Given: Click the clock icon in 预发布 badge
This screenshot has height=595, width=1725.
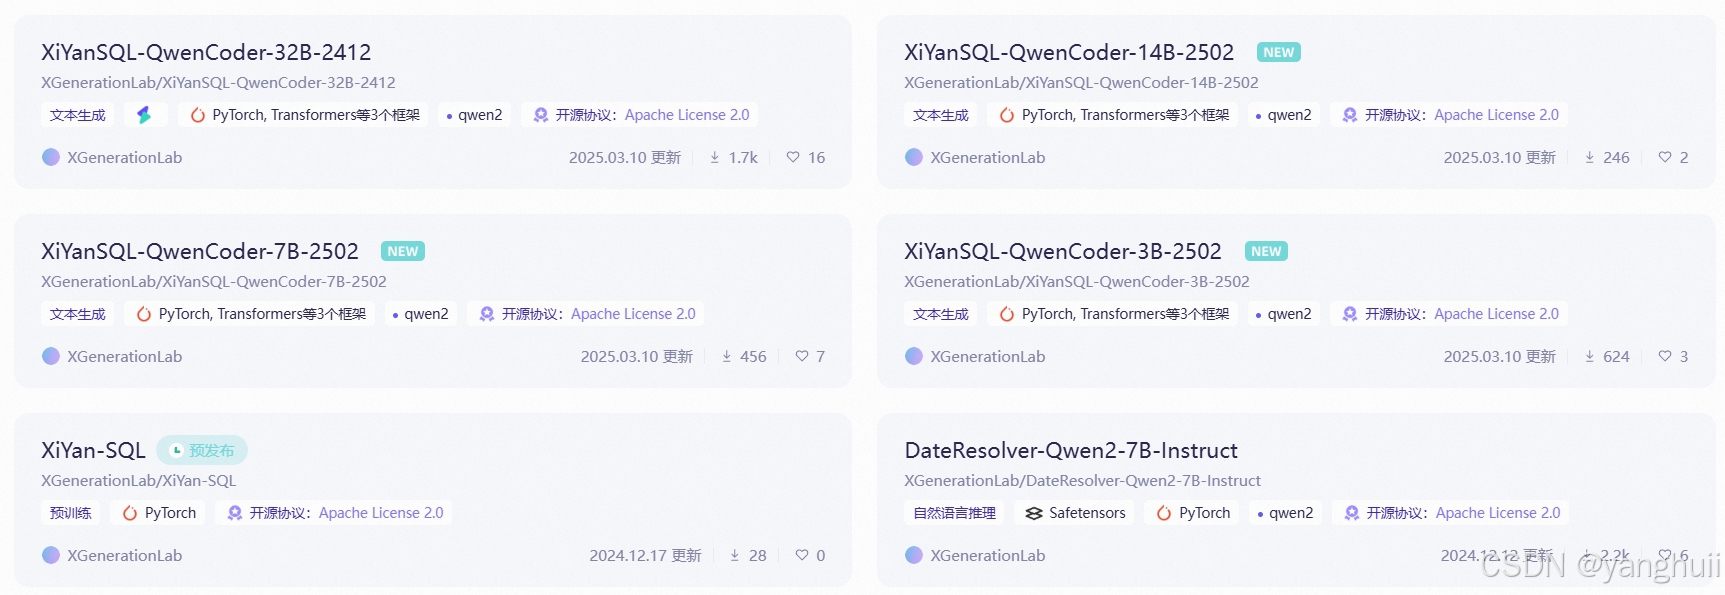Looking at the screenshot, I should coord(177,450).
